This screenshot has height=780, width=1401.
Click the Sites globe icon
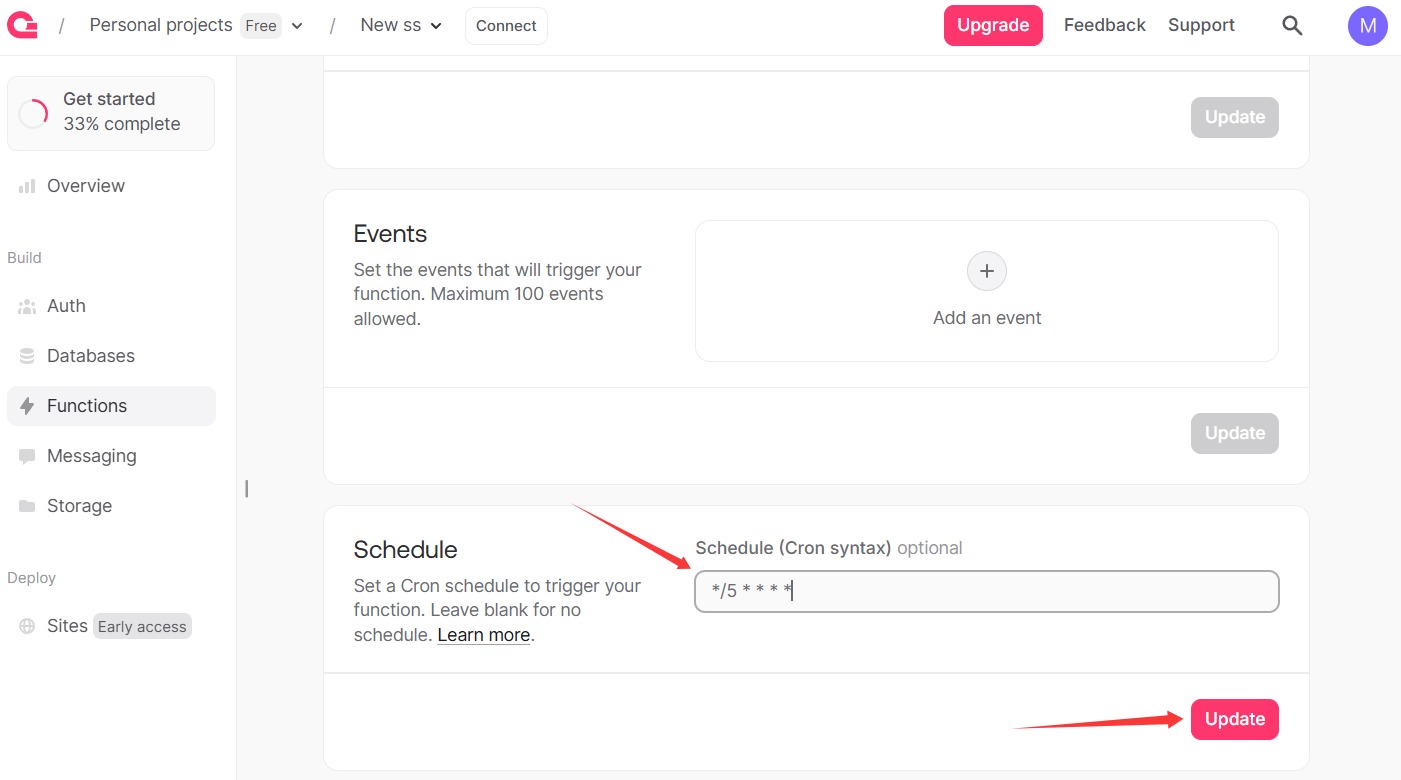pyautogui.click(x=27, y=626)
